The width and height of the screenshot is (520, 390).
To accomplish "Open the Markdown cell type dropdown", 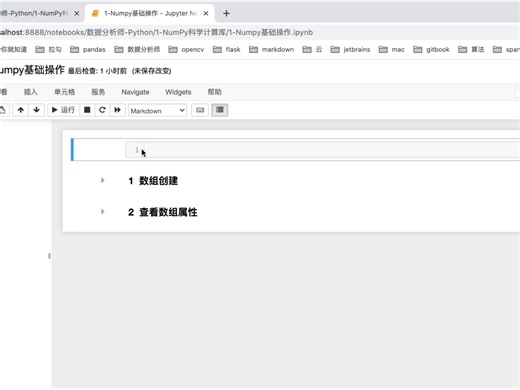I will click(x=157, y=110).
